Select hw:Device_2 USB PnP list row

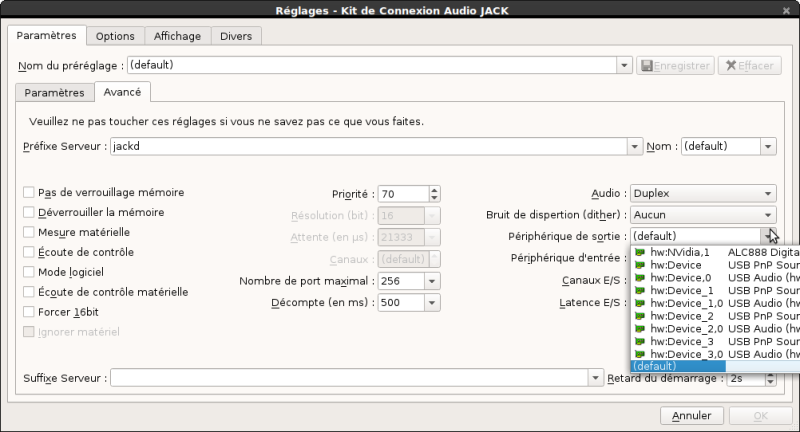[x=715, y=316]
